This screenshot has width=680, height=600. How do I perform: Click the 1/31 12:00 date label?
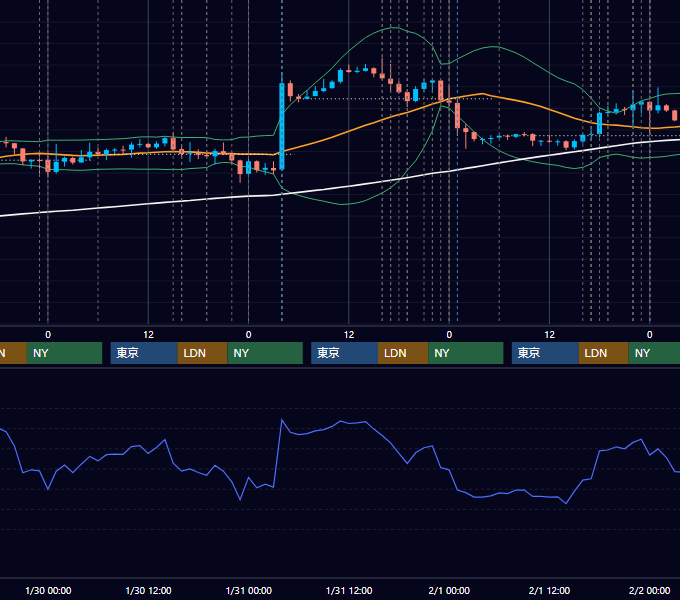tap(349, 590)
